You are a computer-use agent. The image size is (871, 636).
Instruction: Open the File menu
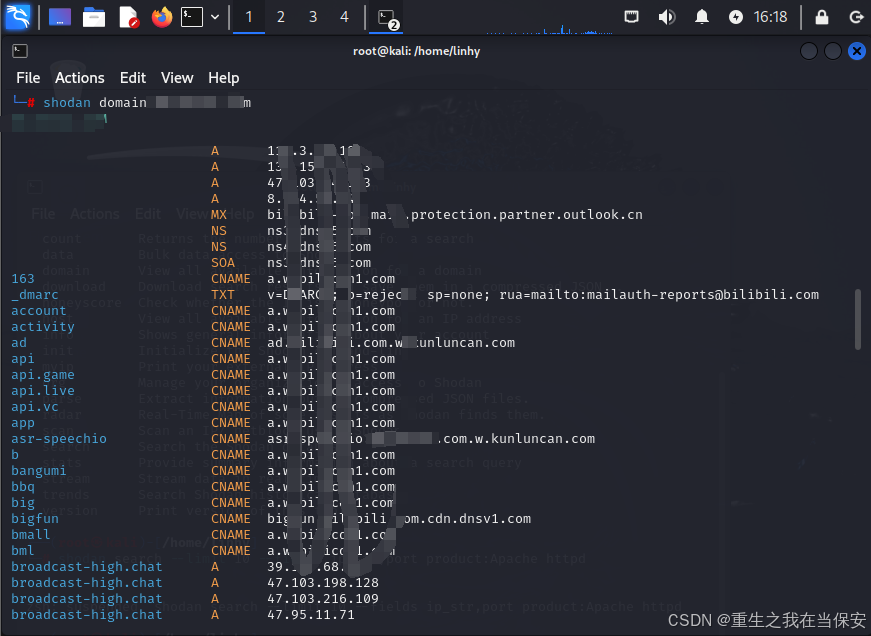point(28,78)
